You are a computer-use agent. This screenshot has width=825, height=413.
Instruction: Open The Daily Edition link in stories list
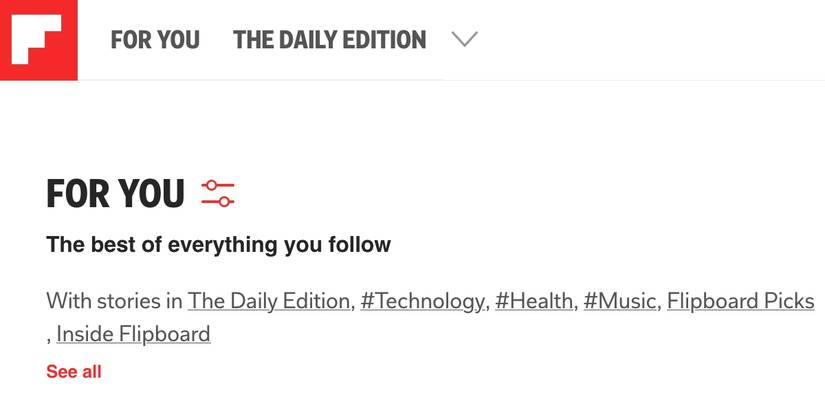coord(269,301)
